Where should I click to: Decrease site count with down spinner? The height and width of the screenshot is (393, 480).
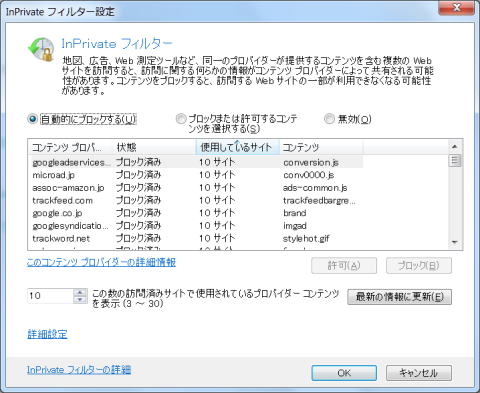(x=80, y=299)
